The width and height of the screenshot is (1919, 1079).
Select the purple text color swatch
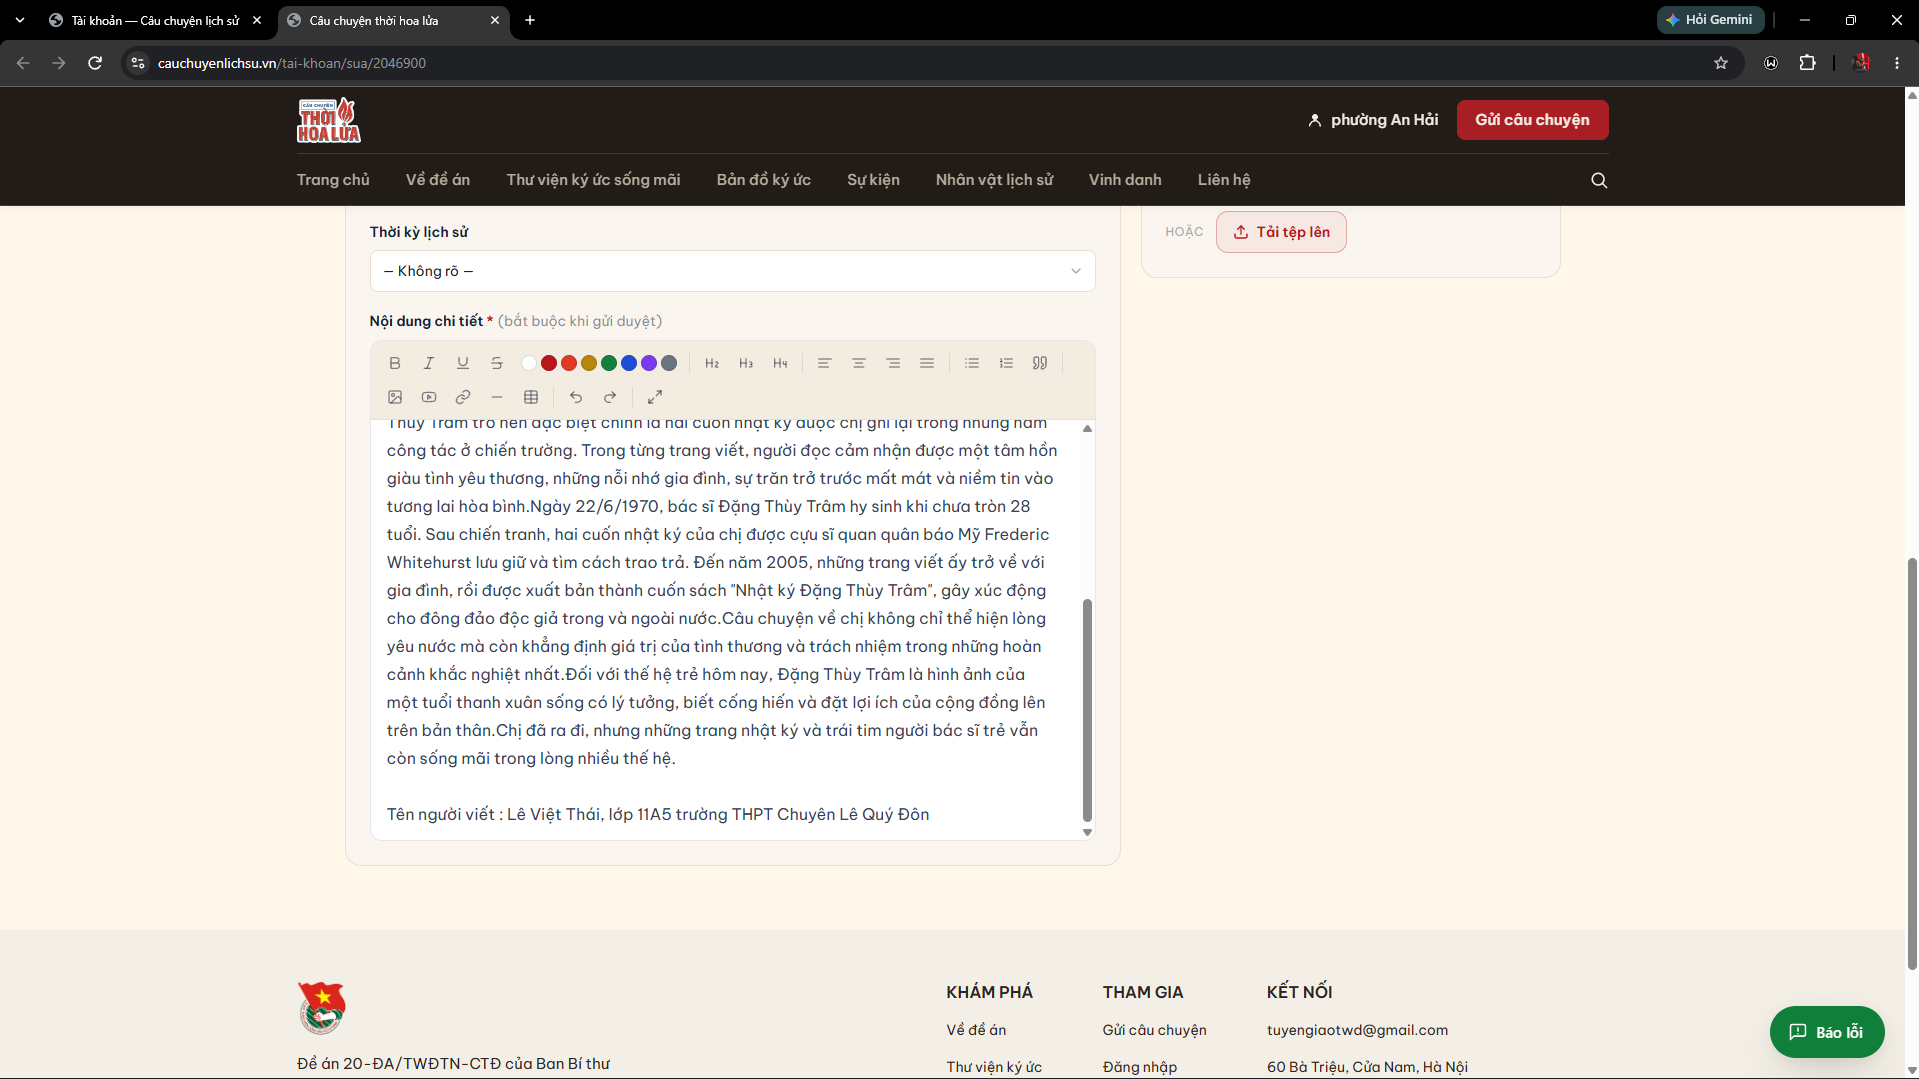tap(649, 363)
